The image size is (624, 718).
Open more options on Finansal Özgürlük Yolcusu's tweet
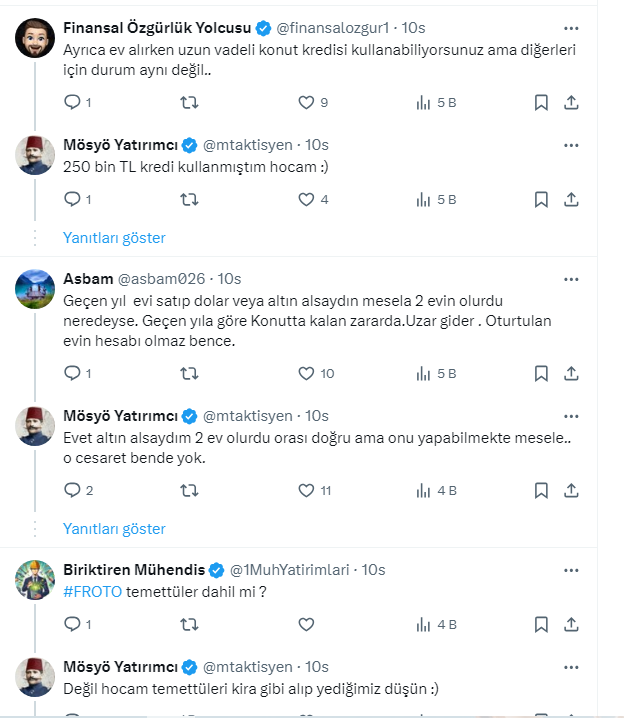pos(571,27)
